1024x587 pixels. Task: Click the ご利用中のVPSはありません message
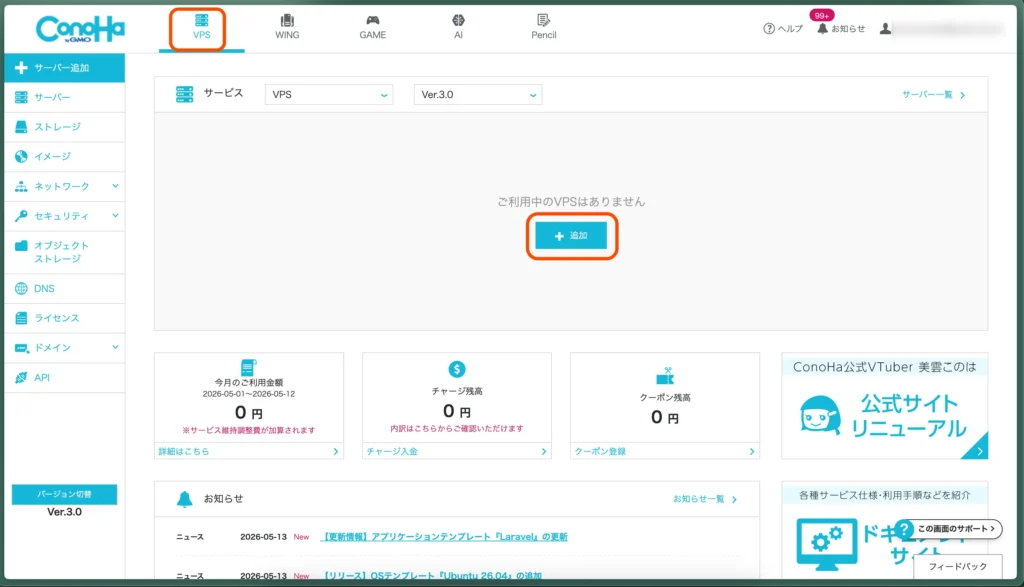571,202
